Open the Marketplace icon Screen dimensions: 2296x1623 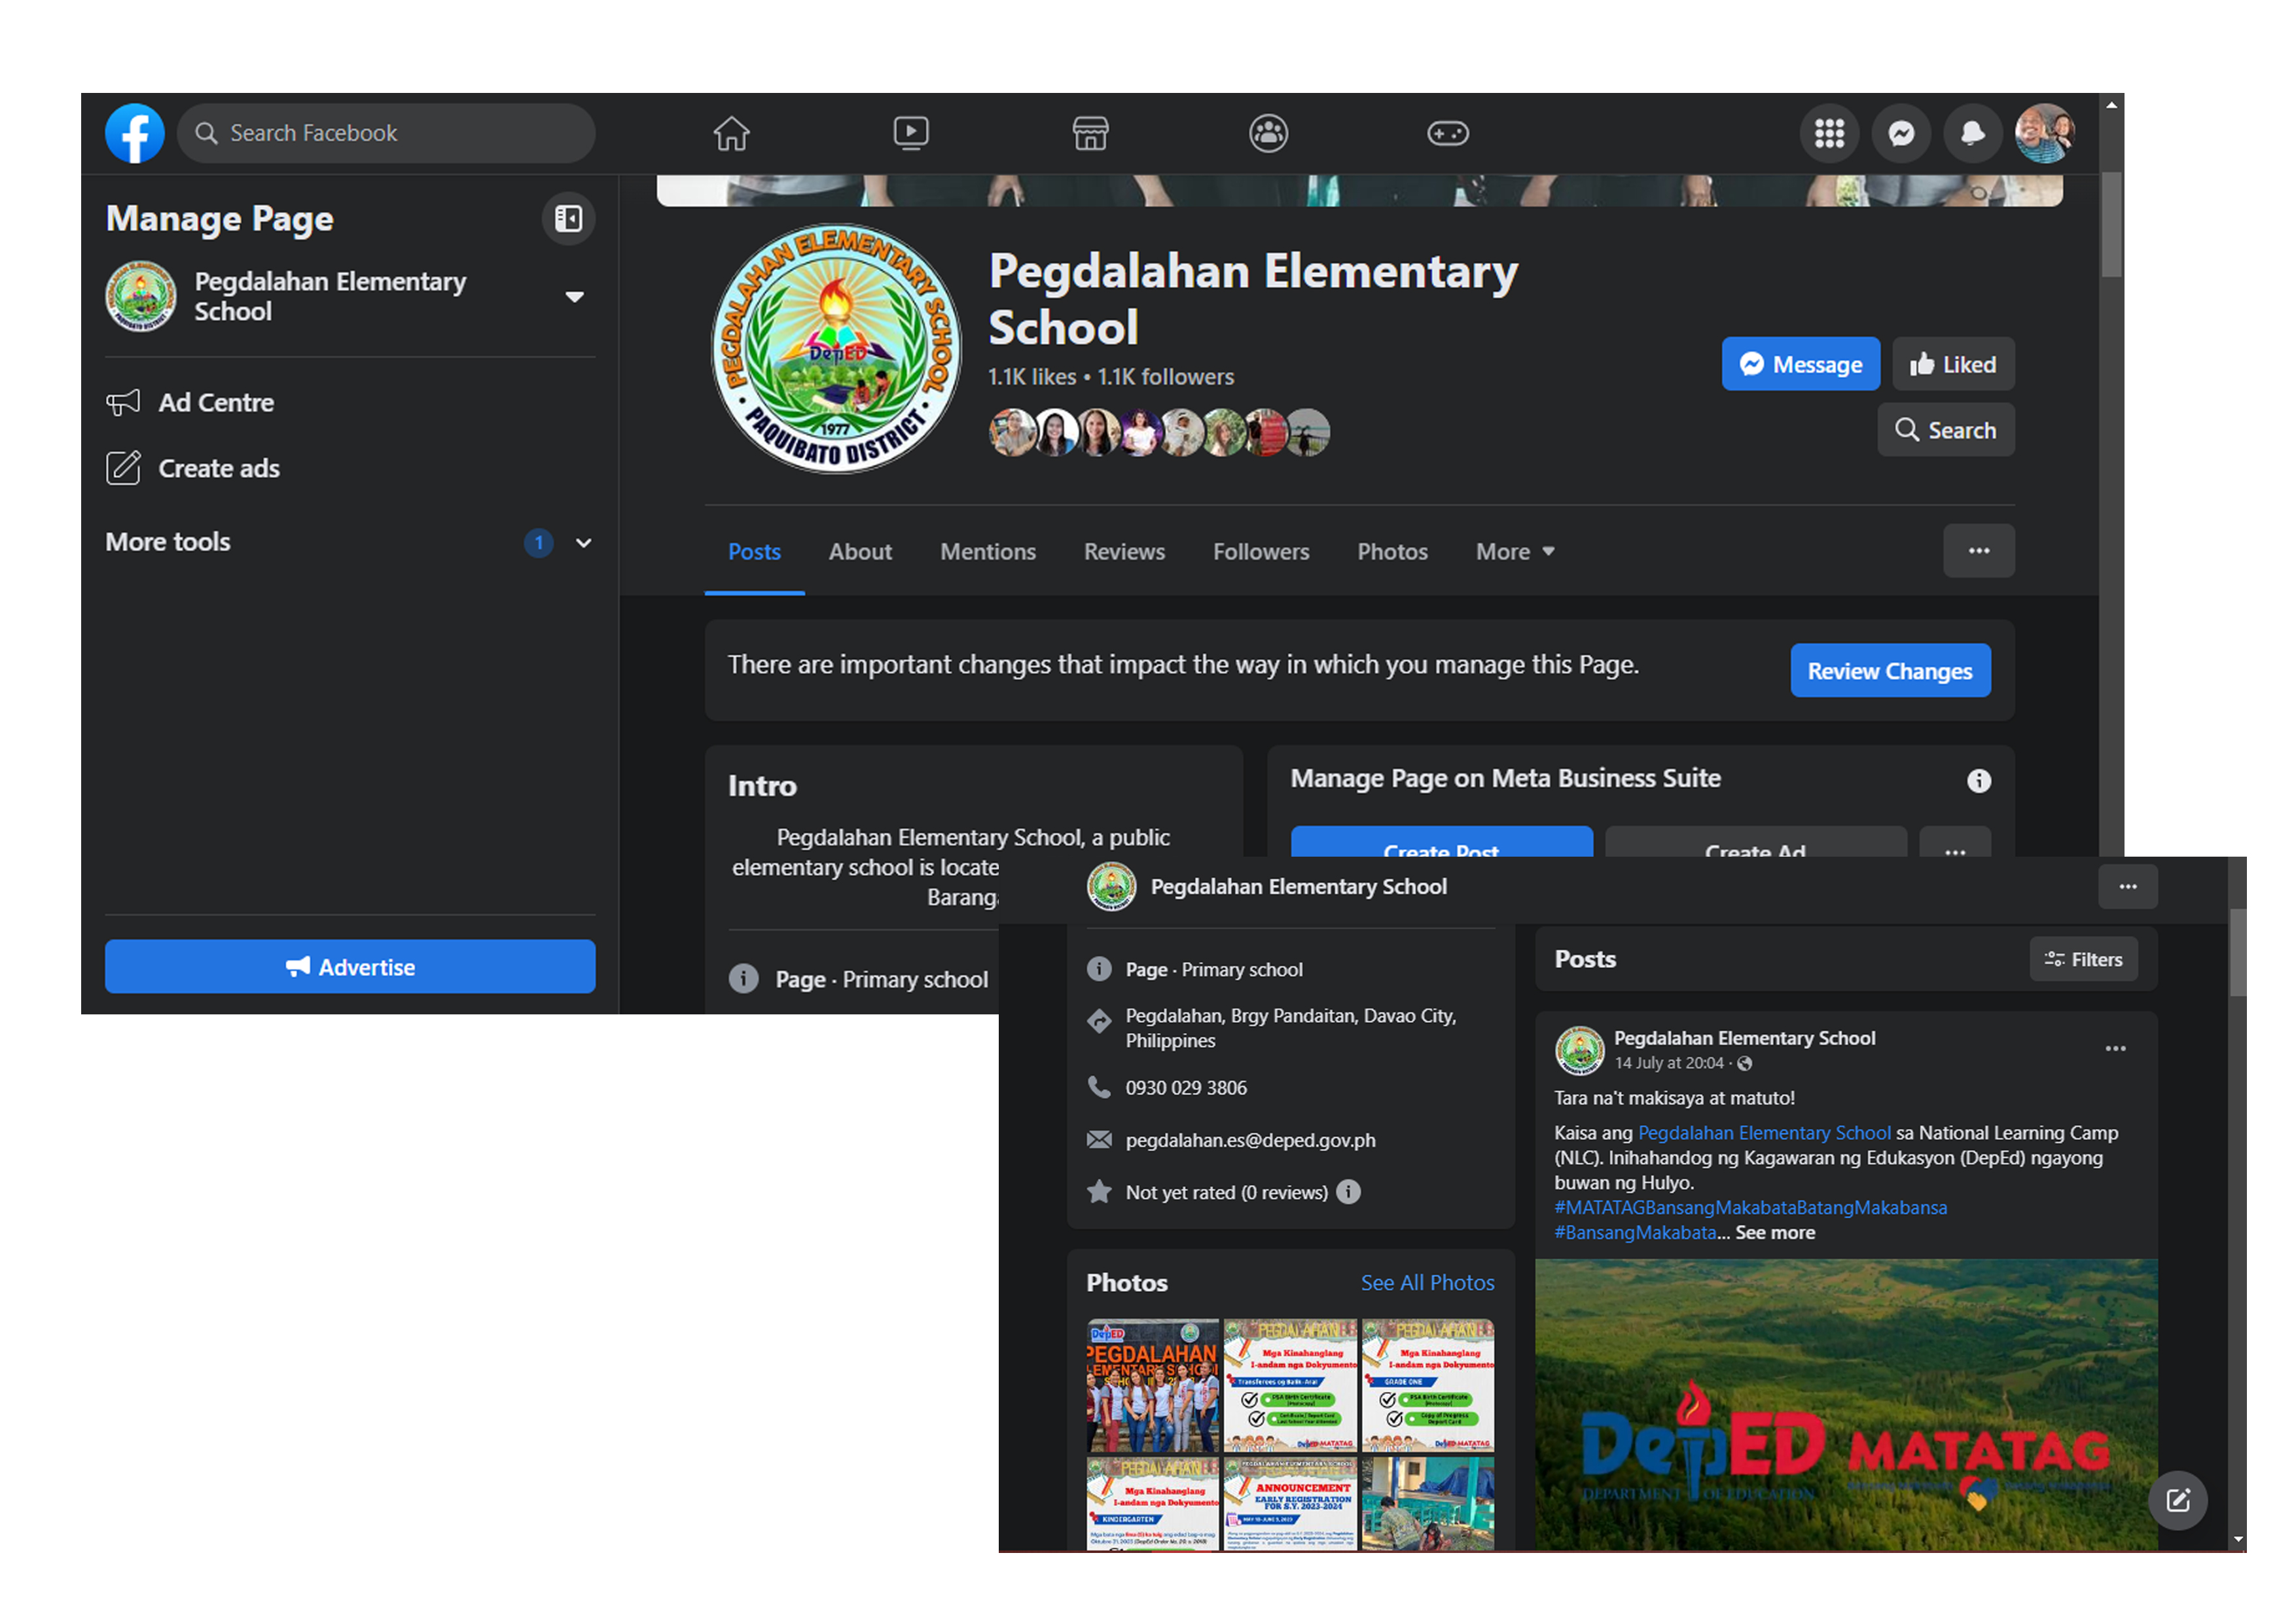[1090, 133]
